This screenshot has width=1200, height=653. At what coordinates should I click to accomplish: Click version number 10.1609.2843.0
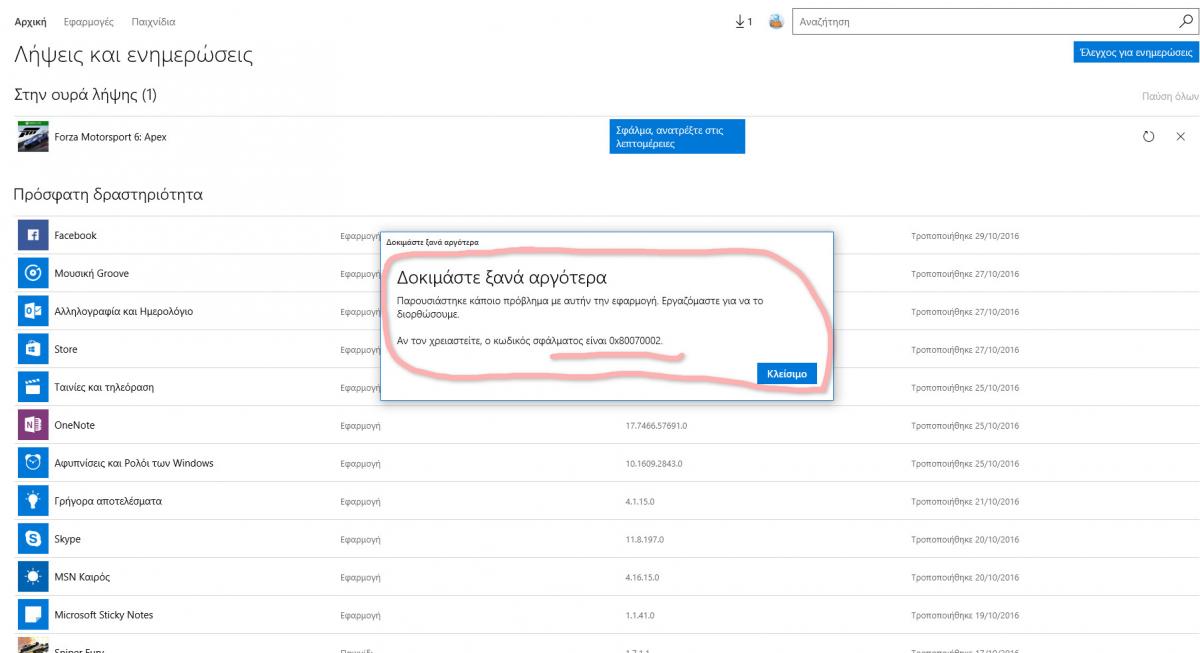(655, 464)
